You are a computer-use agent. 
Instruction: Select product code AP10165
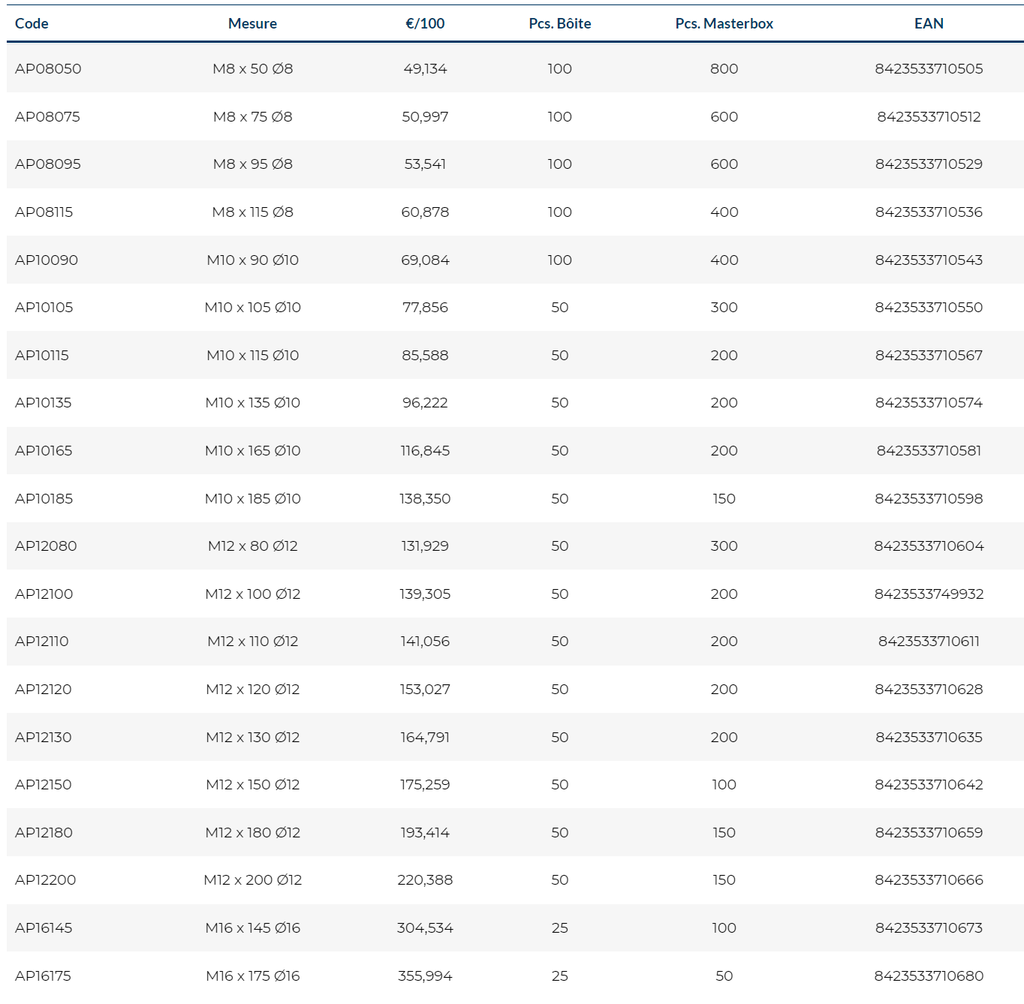pos(44,451)
